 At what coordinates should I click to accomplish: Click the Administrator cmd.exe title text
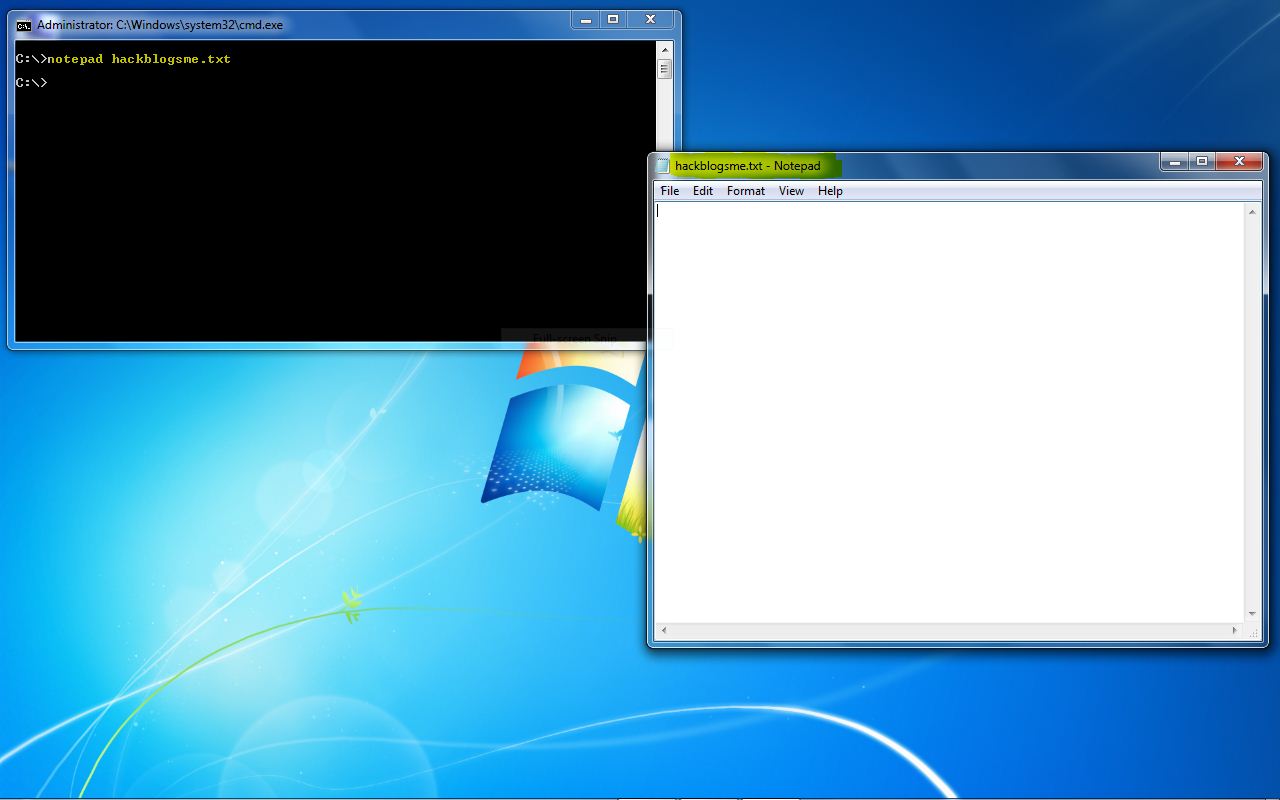160,25
